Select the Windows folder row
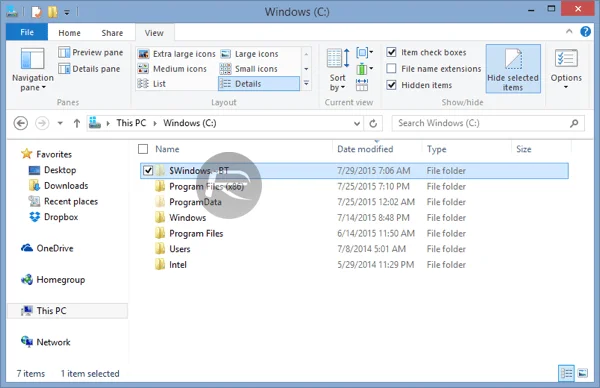This screenshot has width=600, height=388. [354, 218]
